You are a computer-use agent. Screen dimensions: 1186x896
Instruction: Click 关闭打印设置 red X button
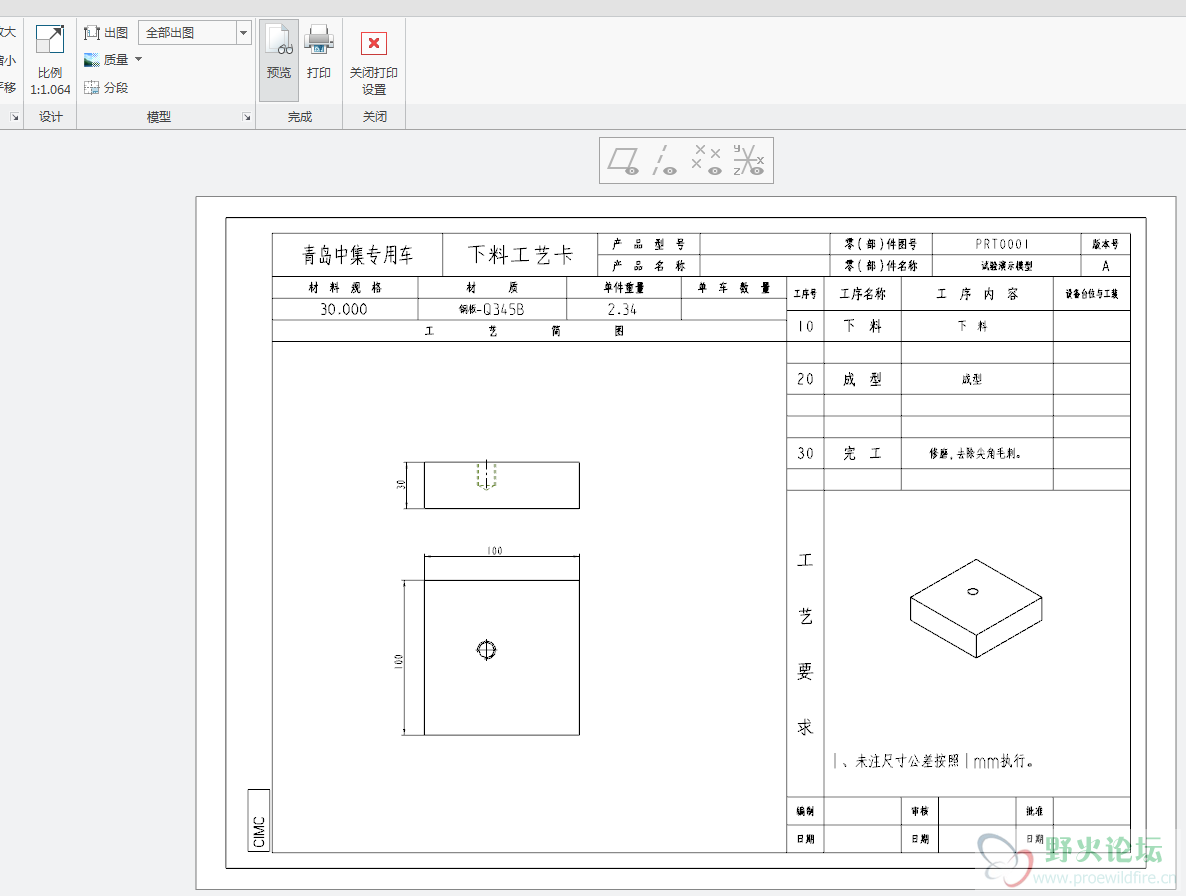[x=374, y=43]
